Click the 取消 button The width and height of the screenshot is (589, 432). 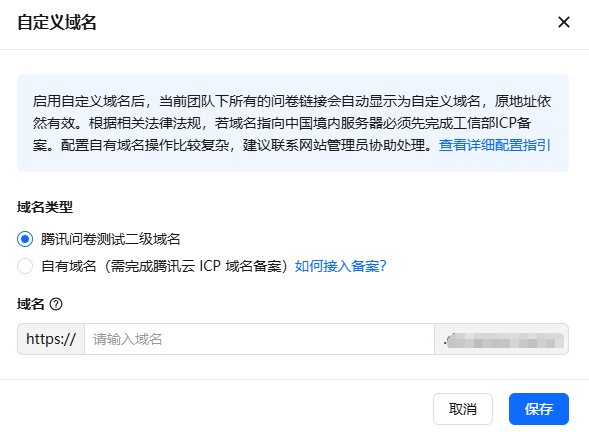tap(463, 409)
